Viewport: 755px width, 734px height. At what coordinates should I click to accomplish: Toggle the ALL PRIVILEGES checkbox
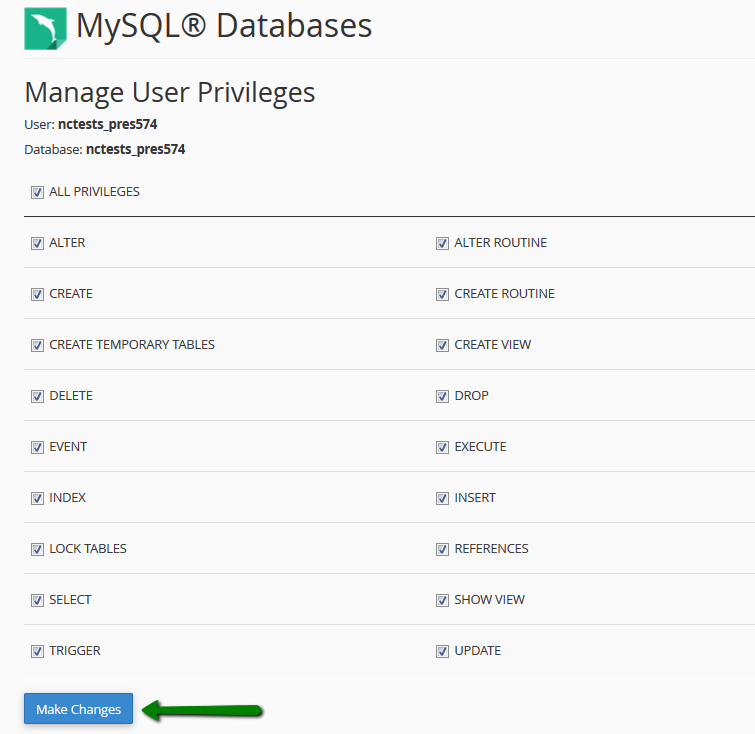(37, 193)
